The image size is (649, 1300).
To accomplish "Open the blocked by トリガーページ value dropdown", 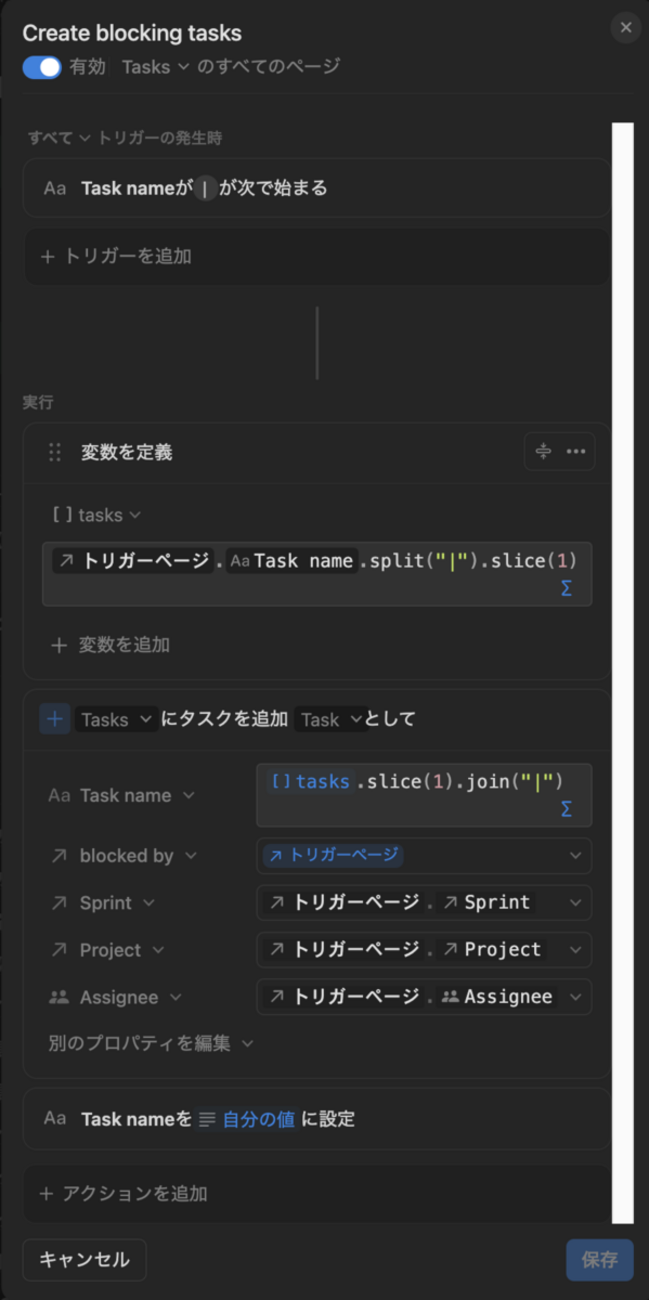I will pos(424,855).
